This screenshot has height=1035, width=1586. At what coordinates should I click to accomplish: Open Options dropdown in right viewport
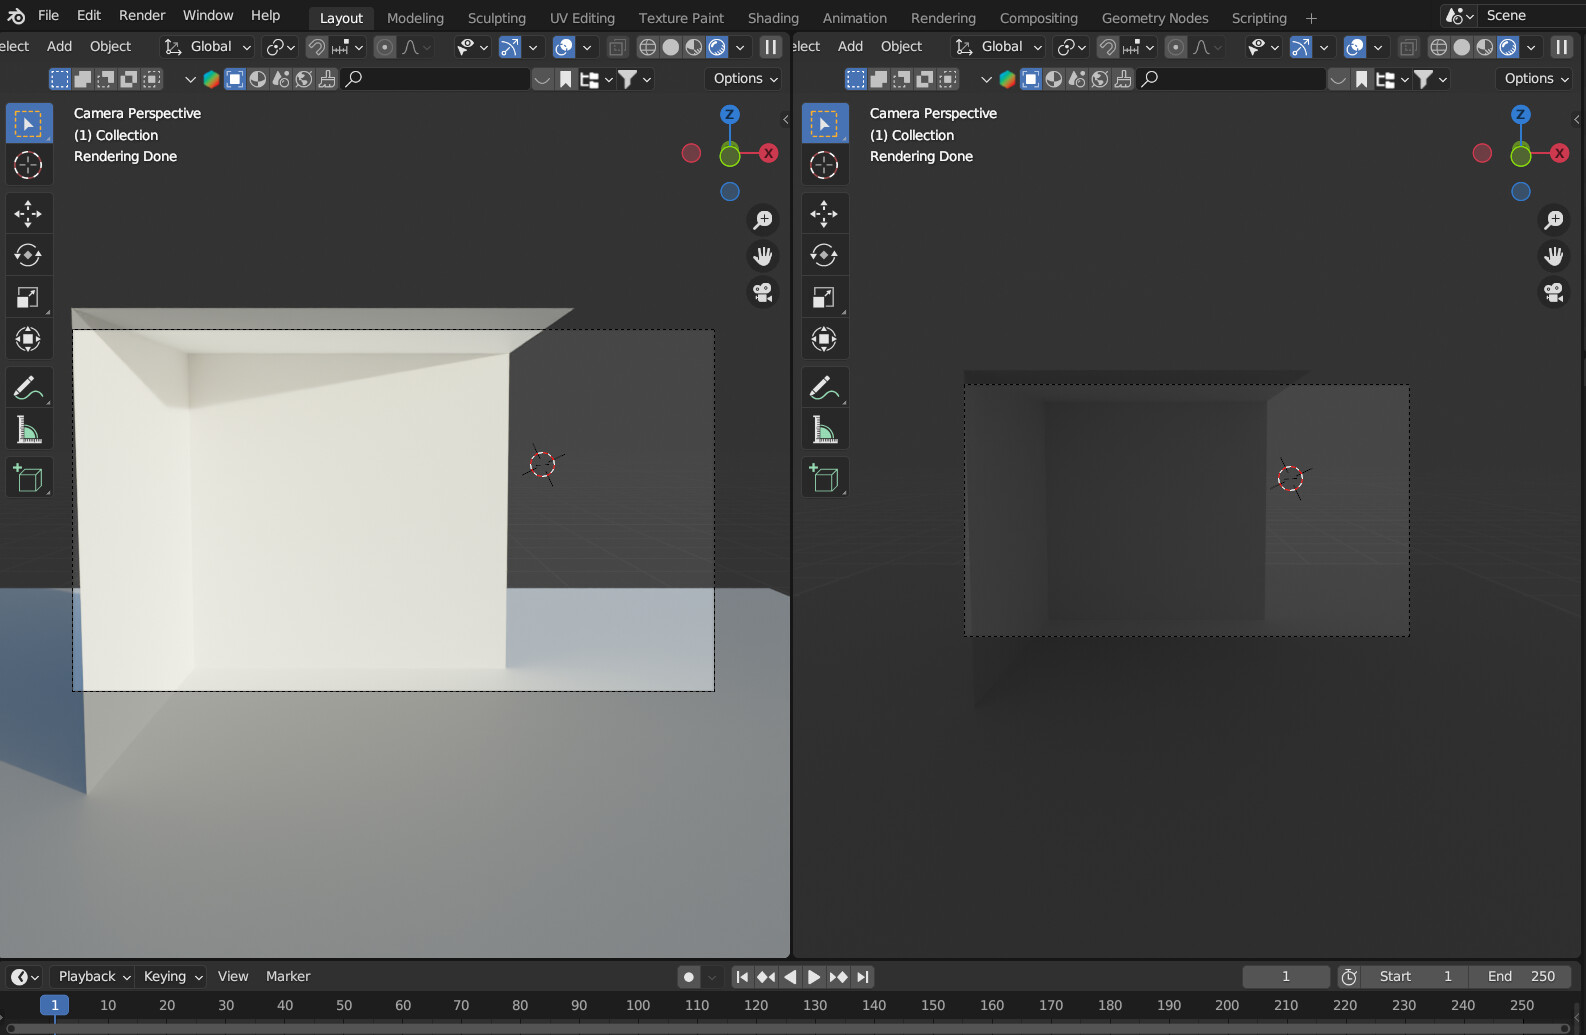1537,79
